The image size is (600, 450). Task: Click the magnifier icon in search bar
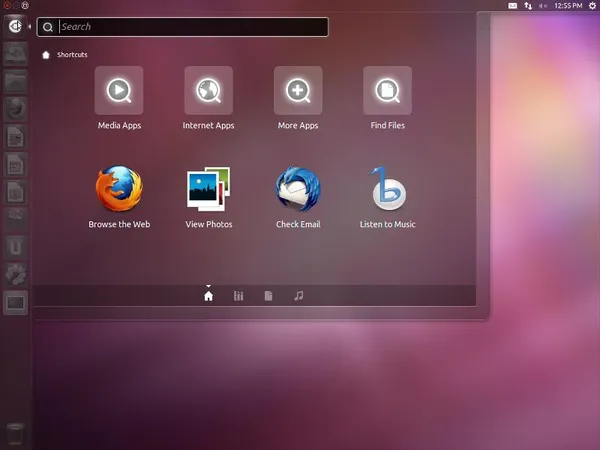tap(48, 27)
